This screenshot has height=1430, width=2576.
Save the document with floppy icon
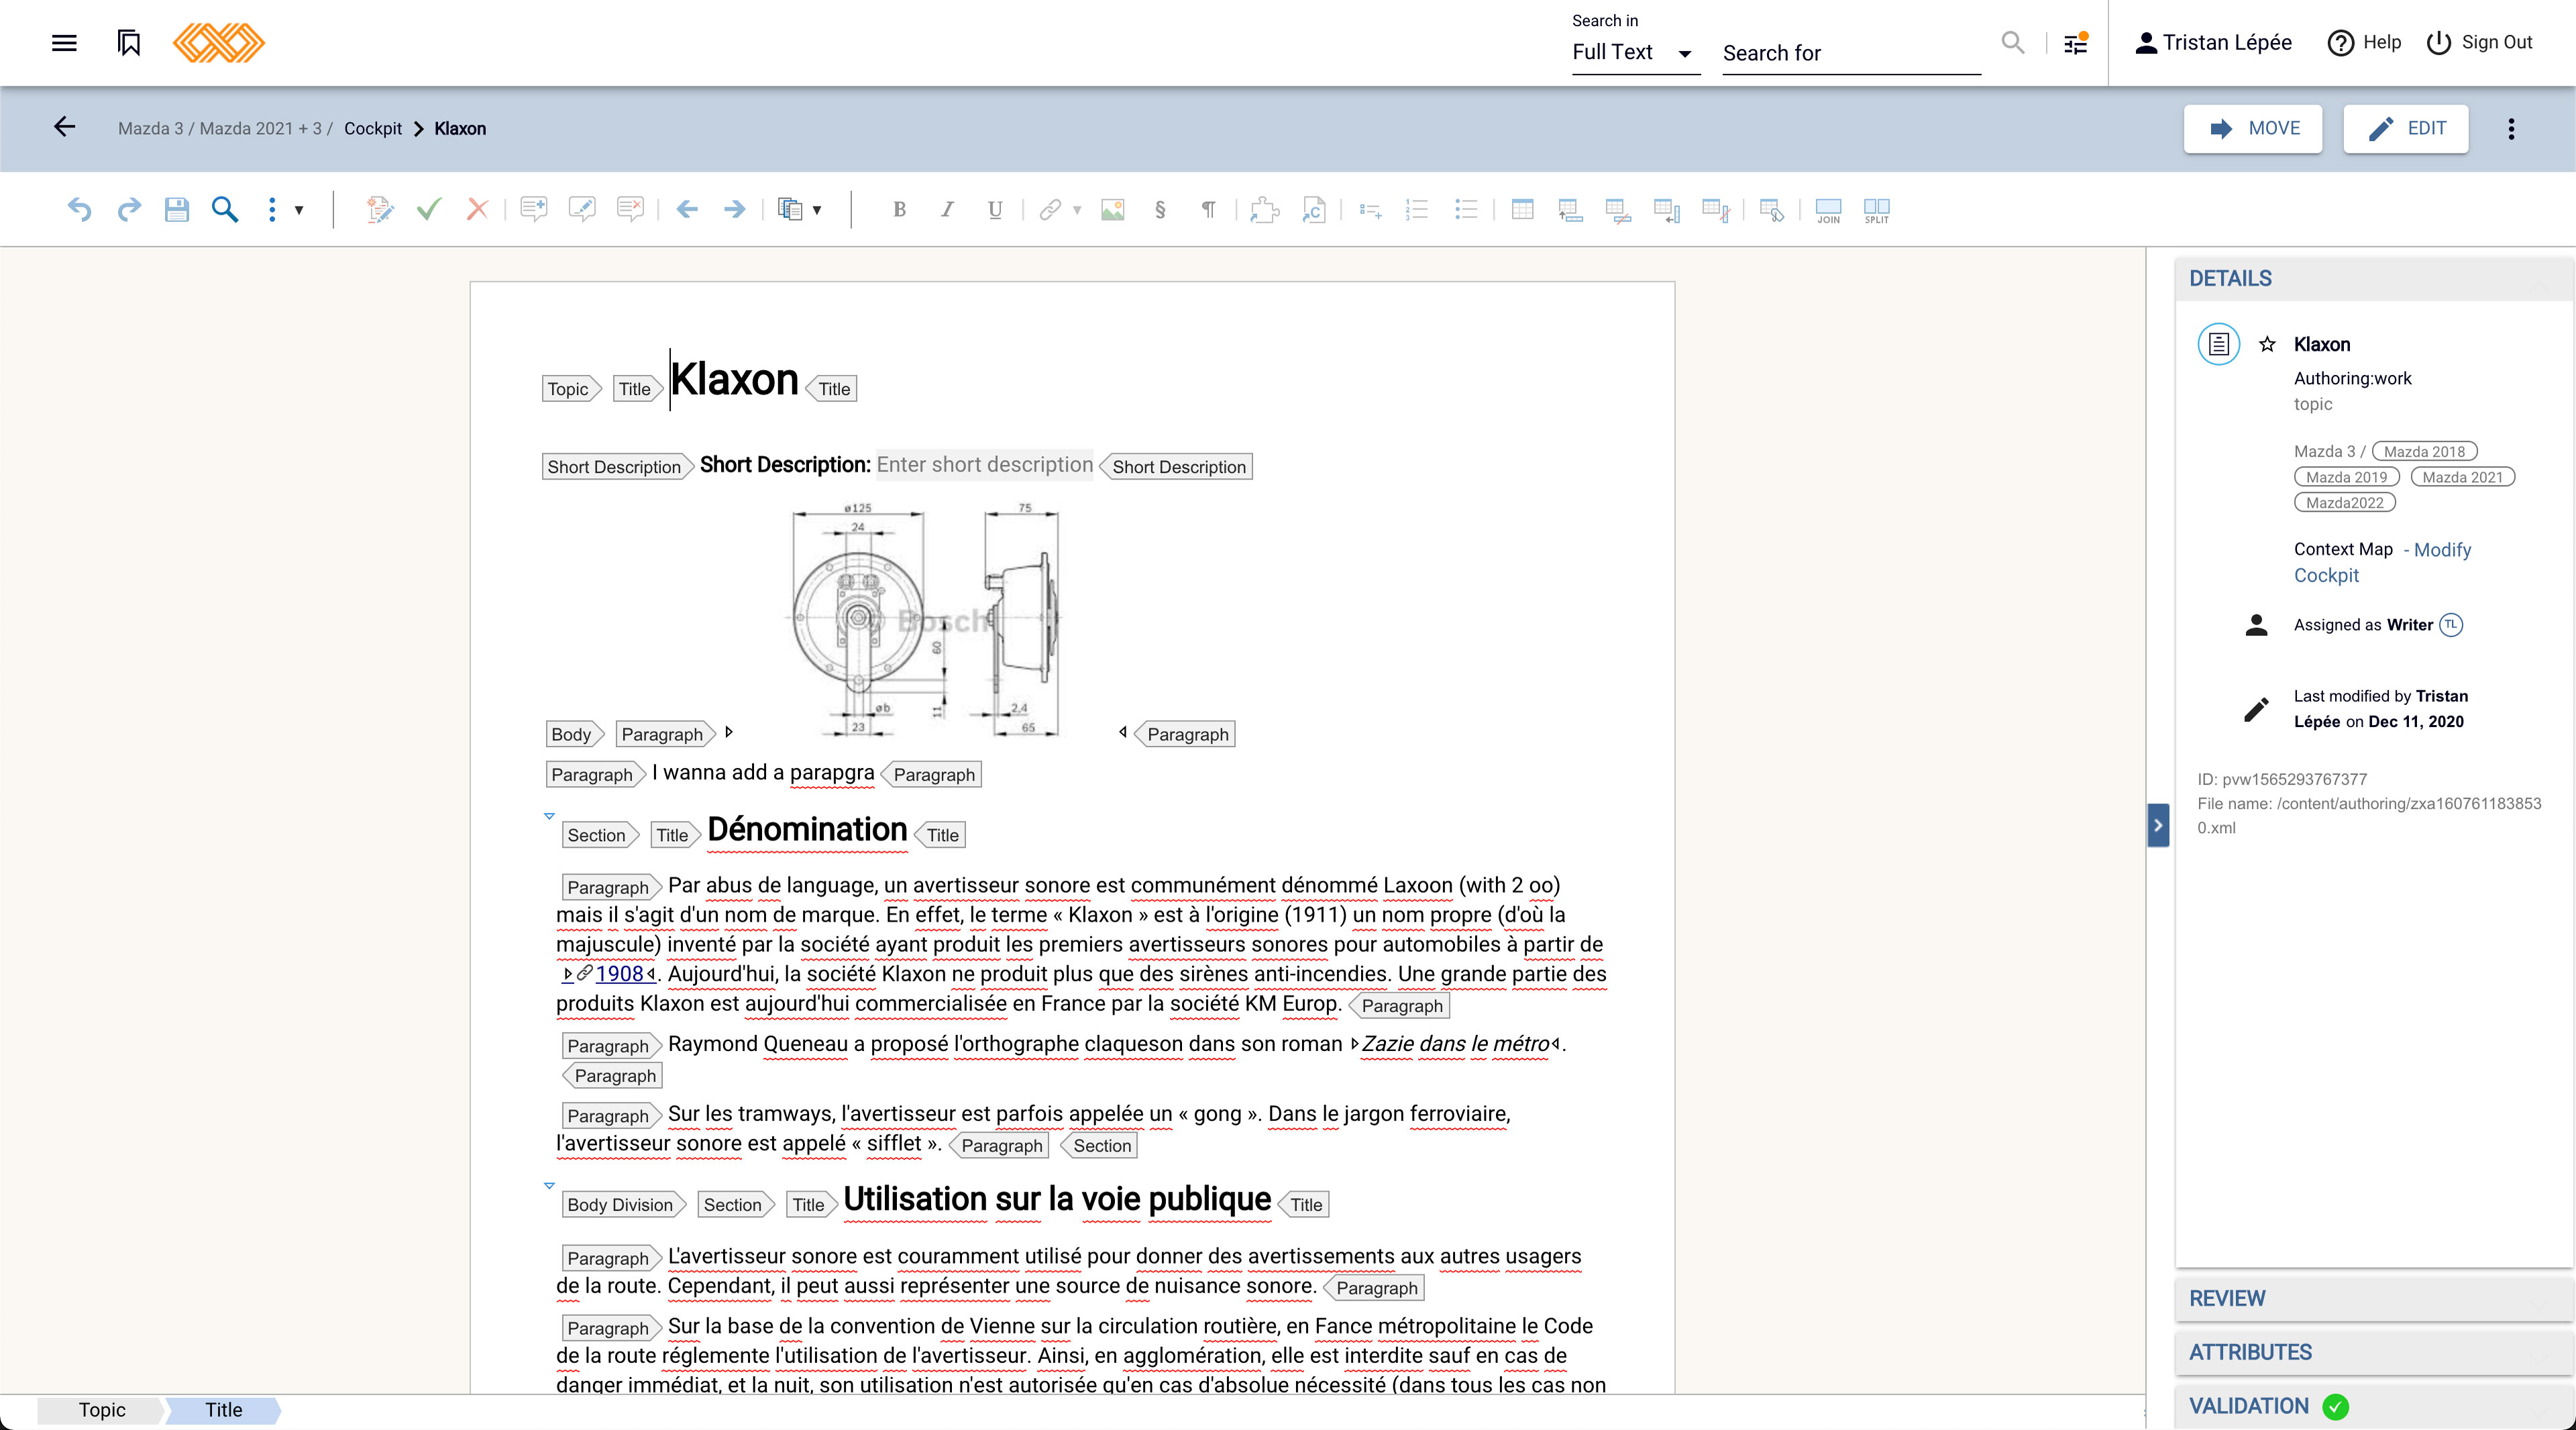coord(177,209)
